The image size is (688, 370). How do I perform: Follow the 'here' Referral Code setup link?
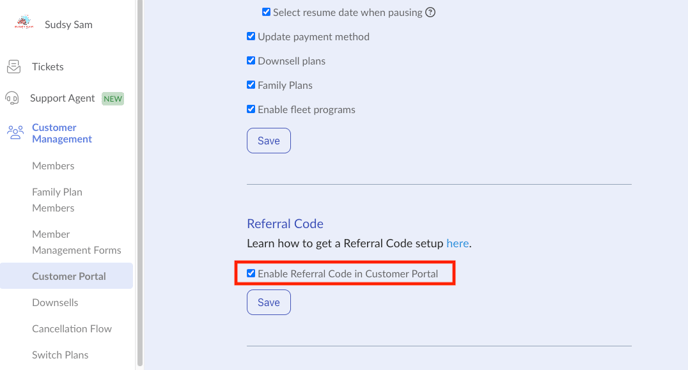pyautogui.click(x=457, y=243)
